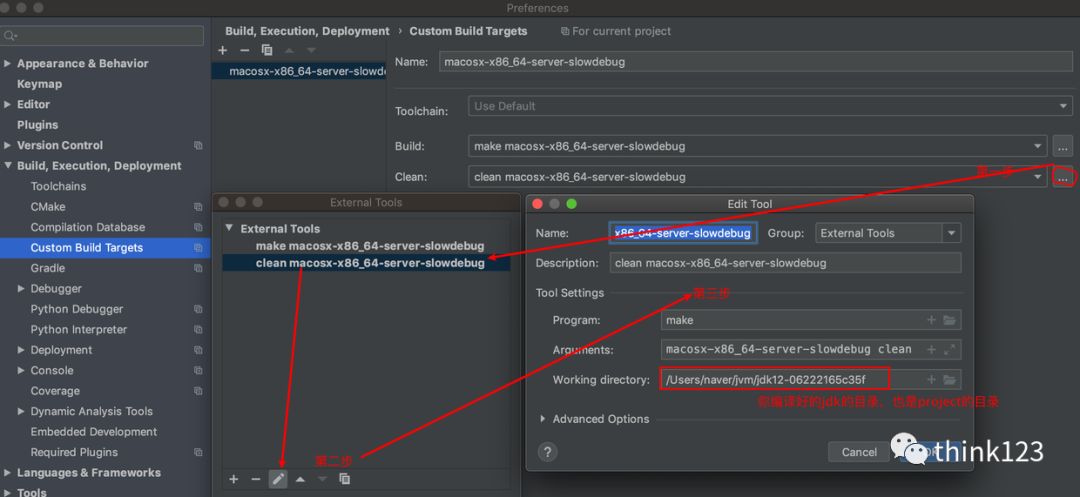Screen dimensions: 1080x497
Task: Expand Deployment subsection
Action: point(21,350)
